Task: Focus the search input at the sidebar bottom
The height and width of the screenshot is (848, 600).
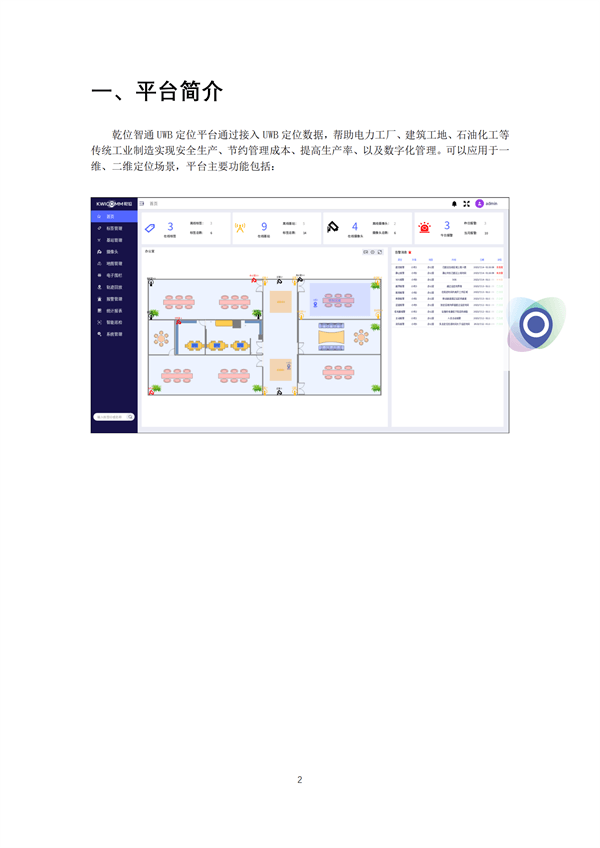Action: tap(114, 417)
